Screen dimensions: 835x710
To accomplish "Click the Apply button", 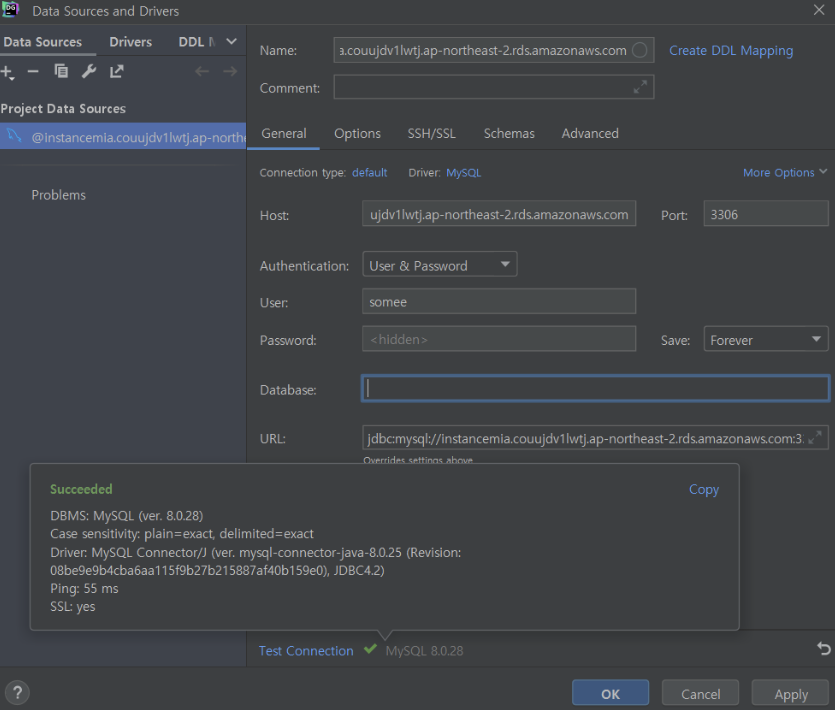I will [791, 693].
